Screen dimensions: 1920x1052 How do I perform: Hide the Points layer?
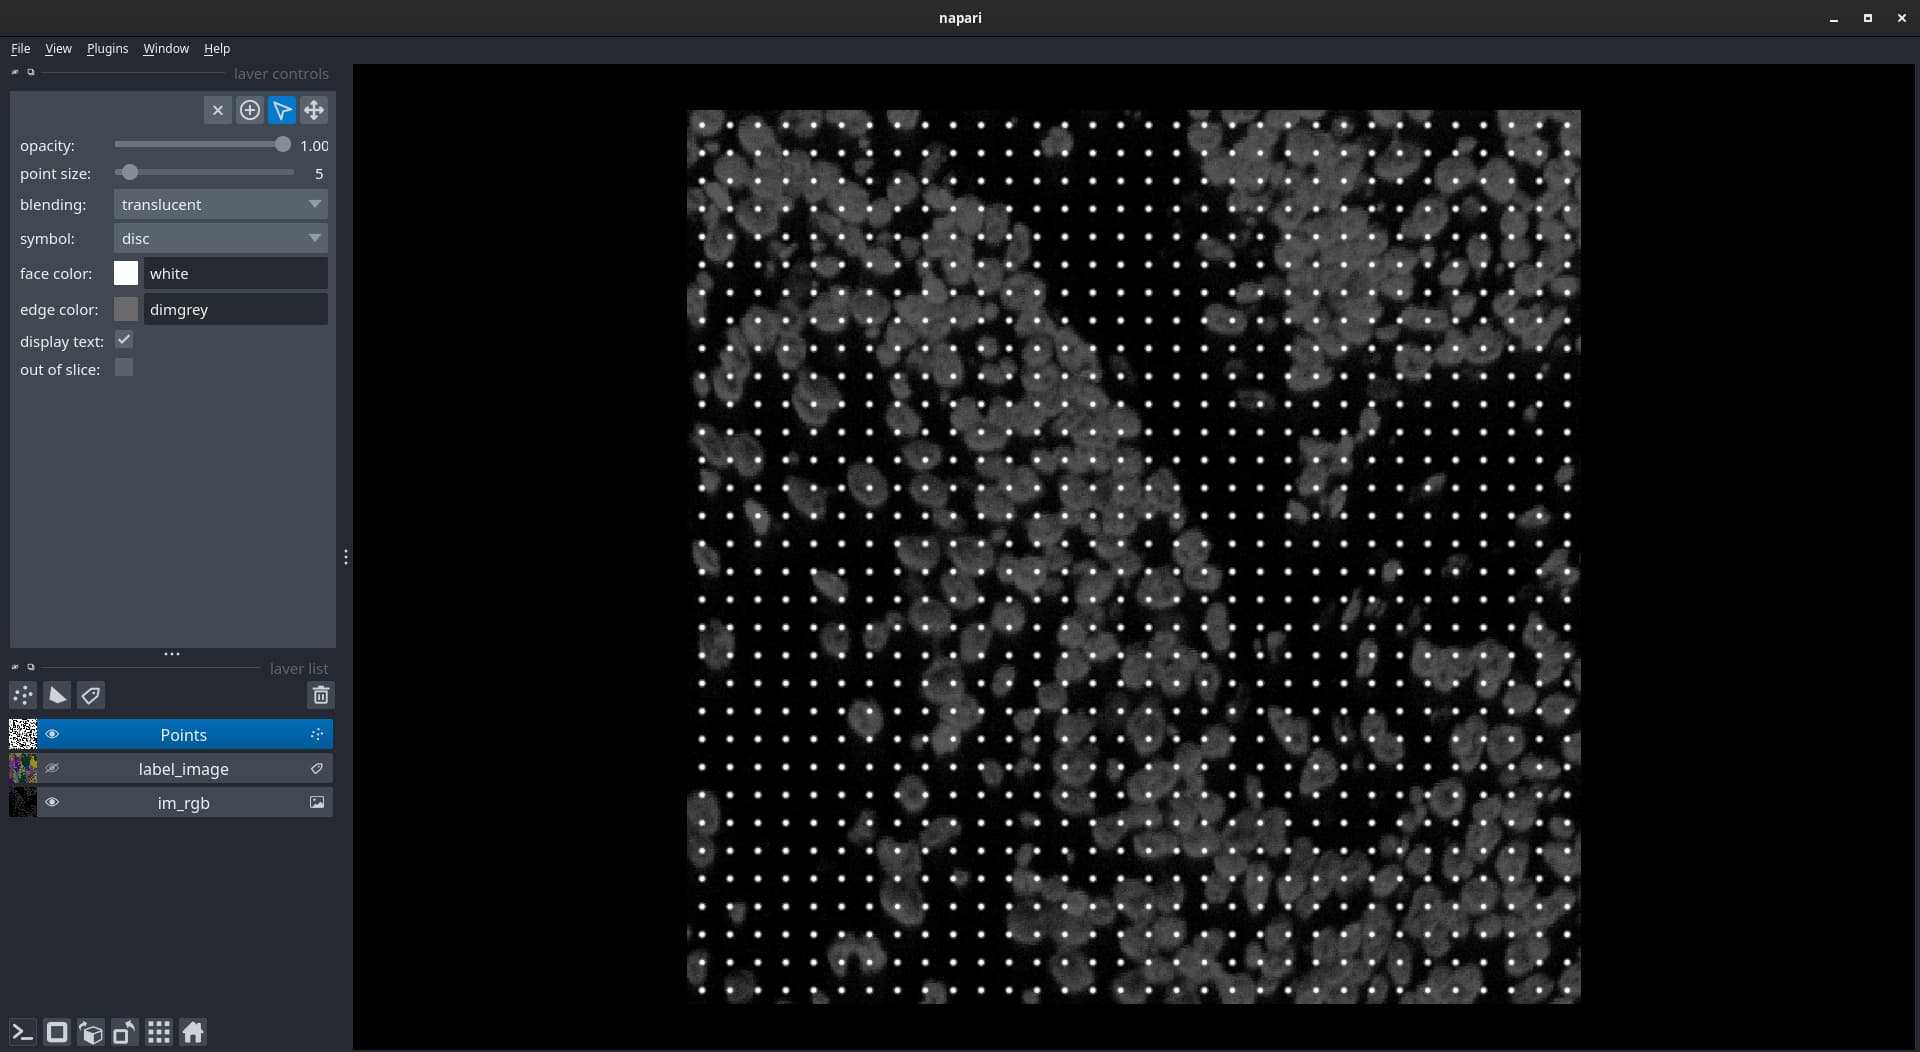52,734
